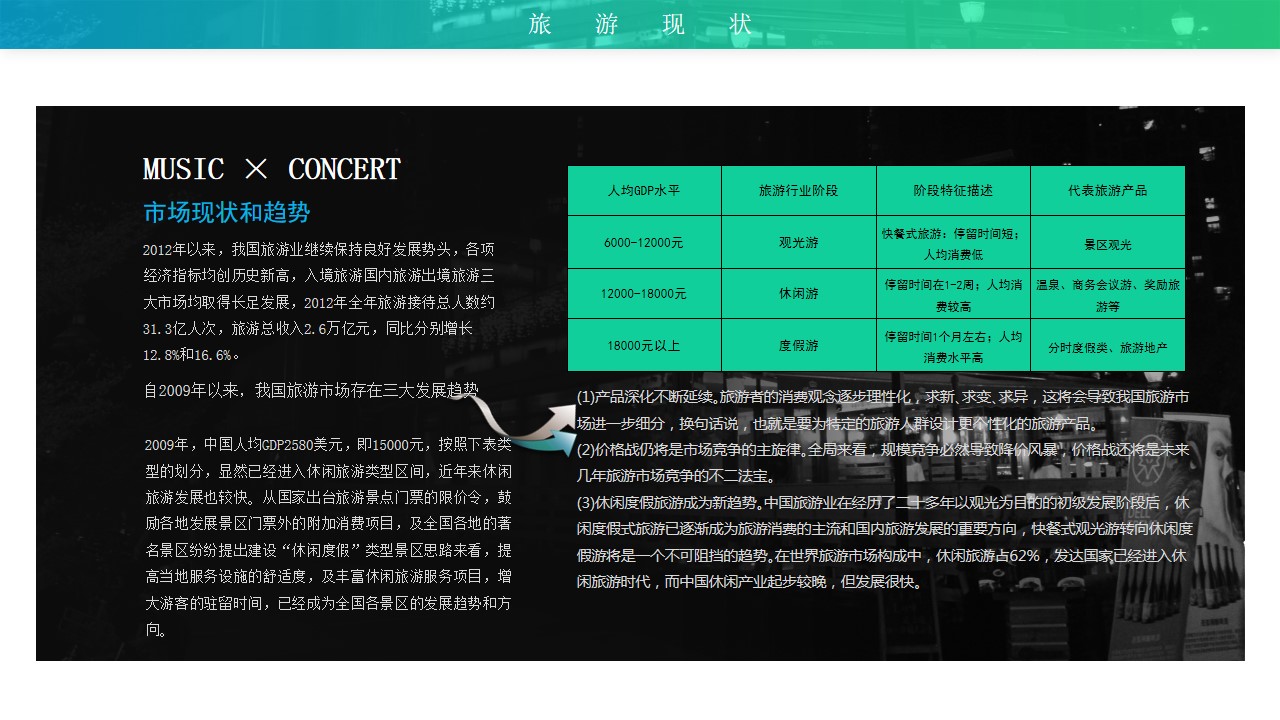Click the blue subtitle 市场现状和趋势
This screenshot has width=1280, height=720.
point(227,213)
